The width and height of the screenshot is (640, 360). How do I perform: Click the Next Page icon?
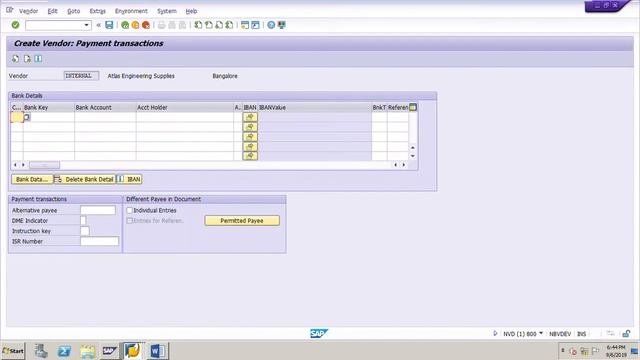tap(219, 25)
